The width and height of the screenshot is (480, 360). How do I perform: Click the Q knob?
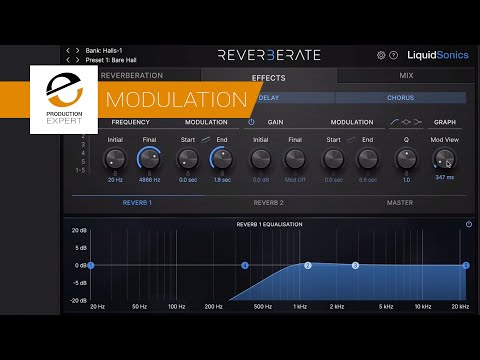[x=406, y=159]
